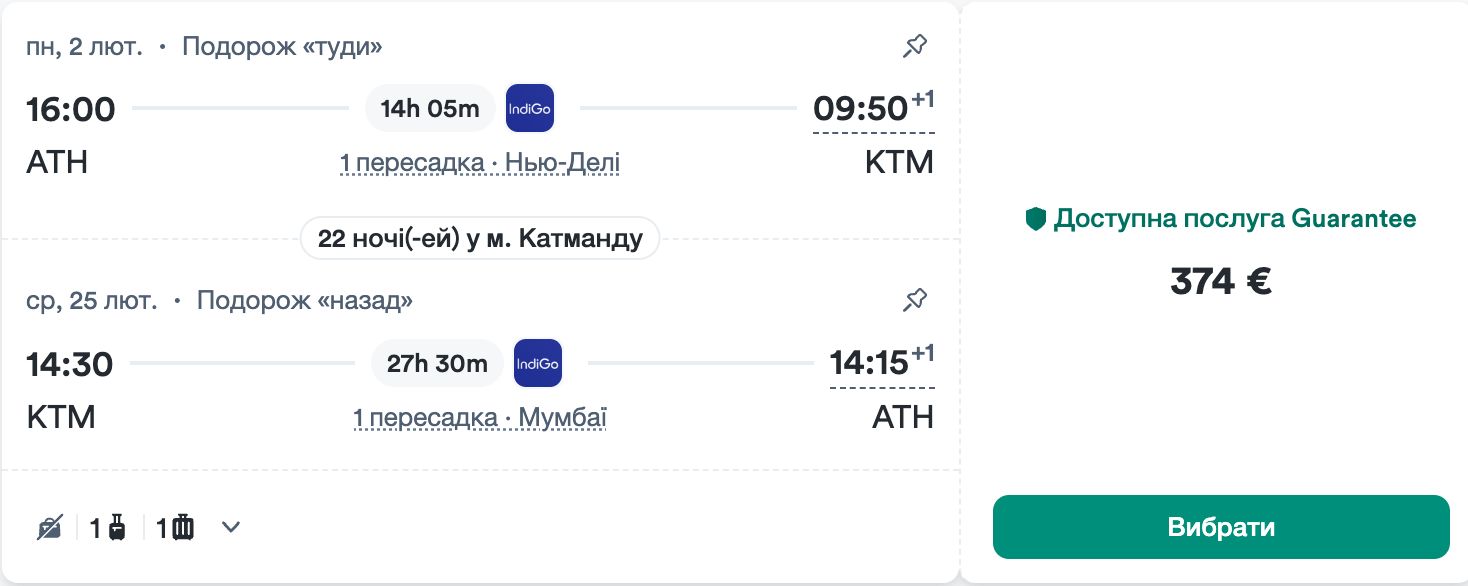Click the green Guarantee shield icon
This screenshot has height=586, width=1468.
click(1036, 219)
